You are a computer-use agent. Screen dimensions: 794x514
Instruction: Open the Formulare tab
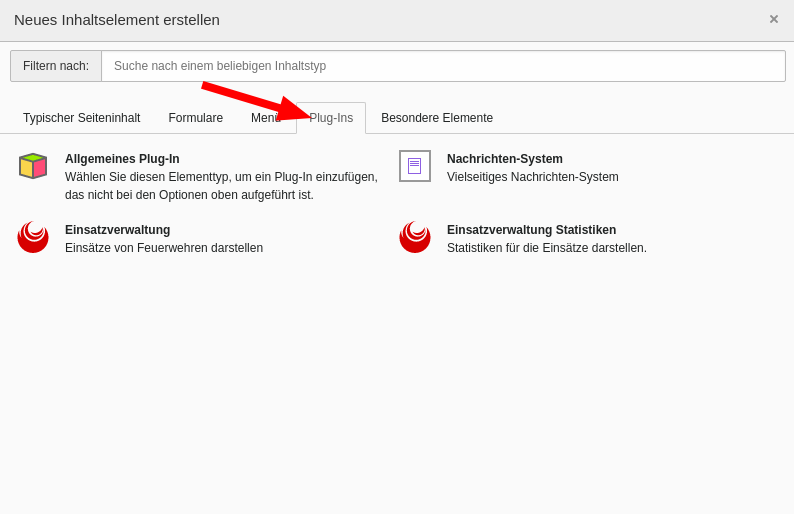click(195, 118)
